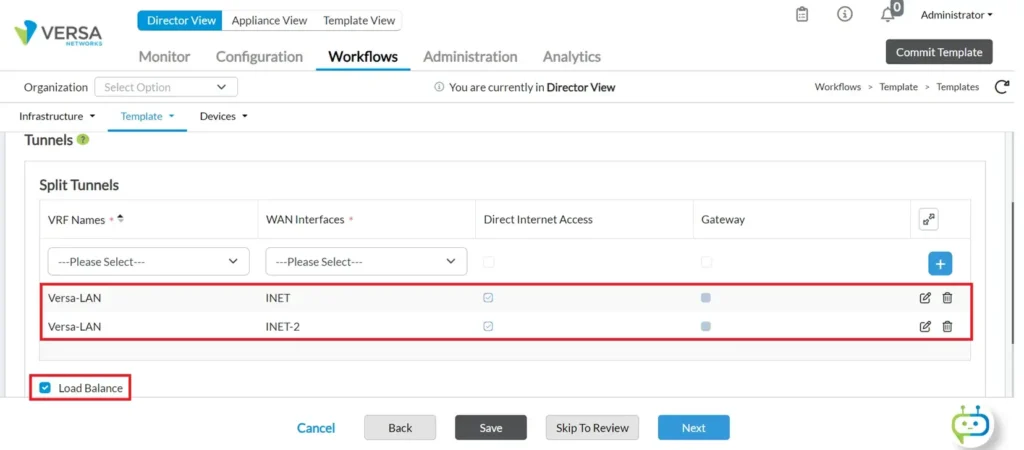Click the refresh icon beside breadcrumb

click(1001, 87)
